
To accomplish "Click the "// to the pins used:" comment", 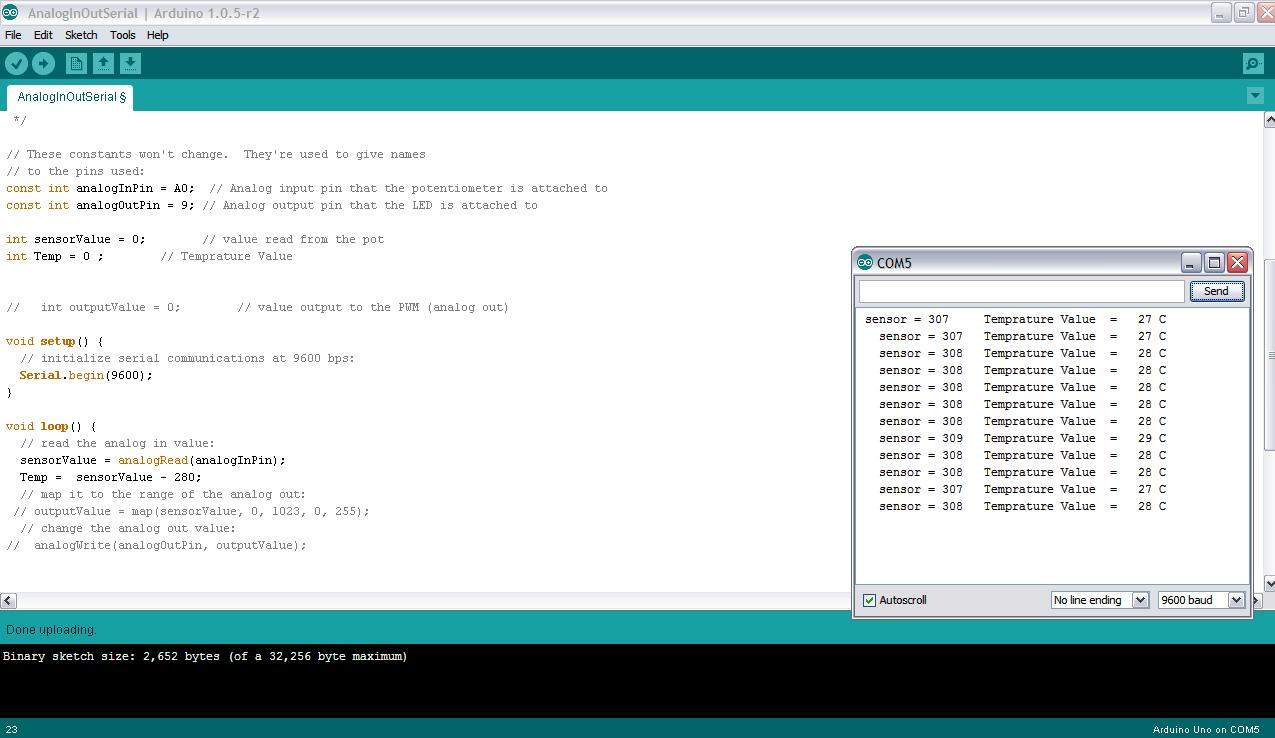I will pos(75,171).
